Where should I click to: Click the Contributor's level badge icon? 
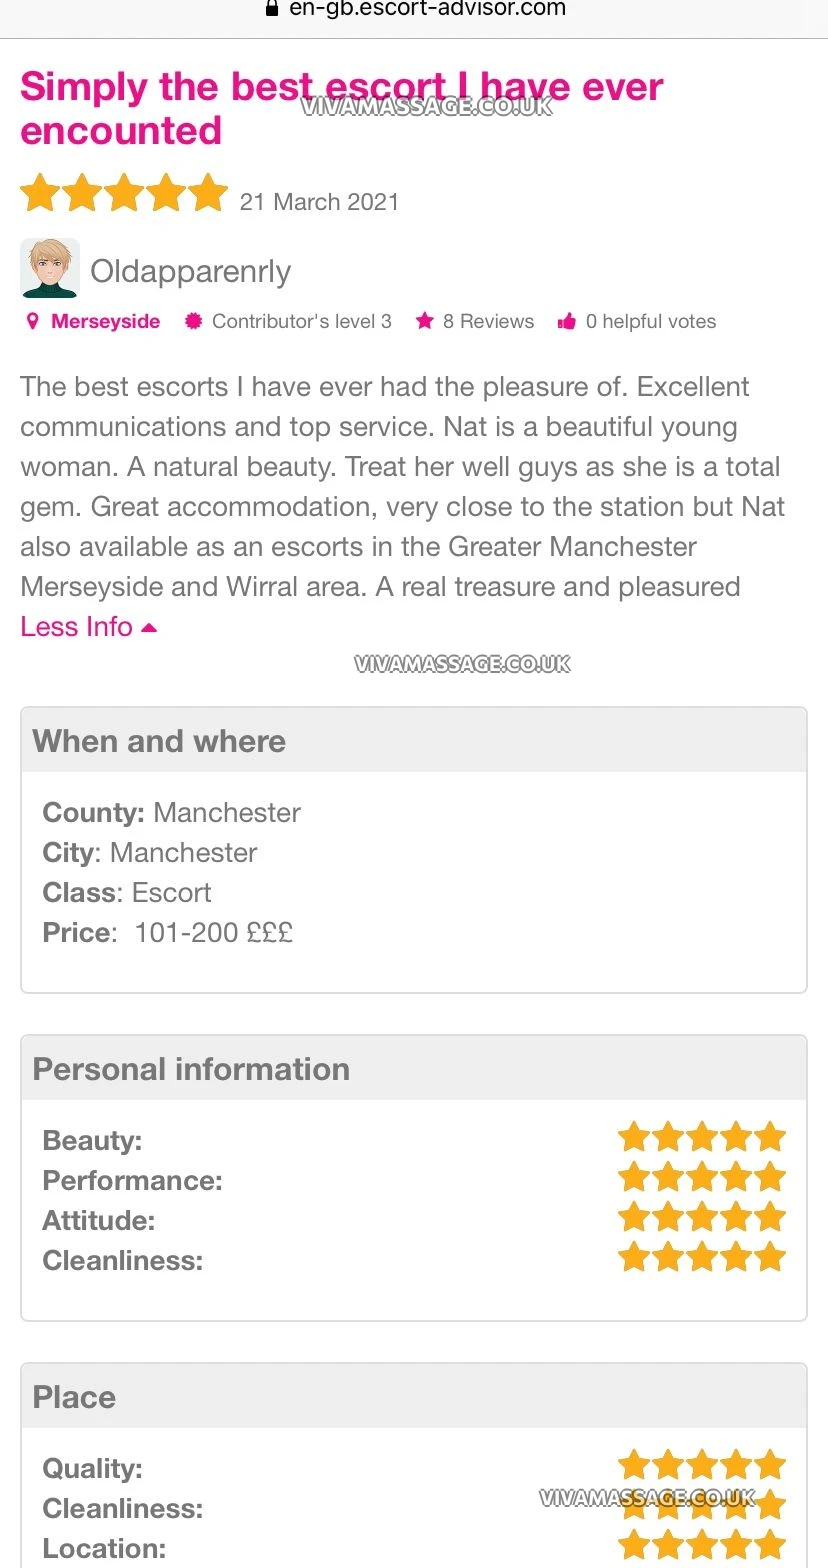coord(194,321)
